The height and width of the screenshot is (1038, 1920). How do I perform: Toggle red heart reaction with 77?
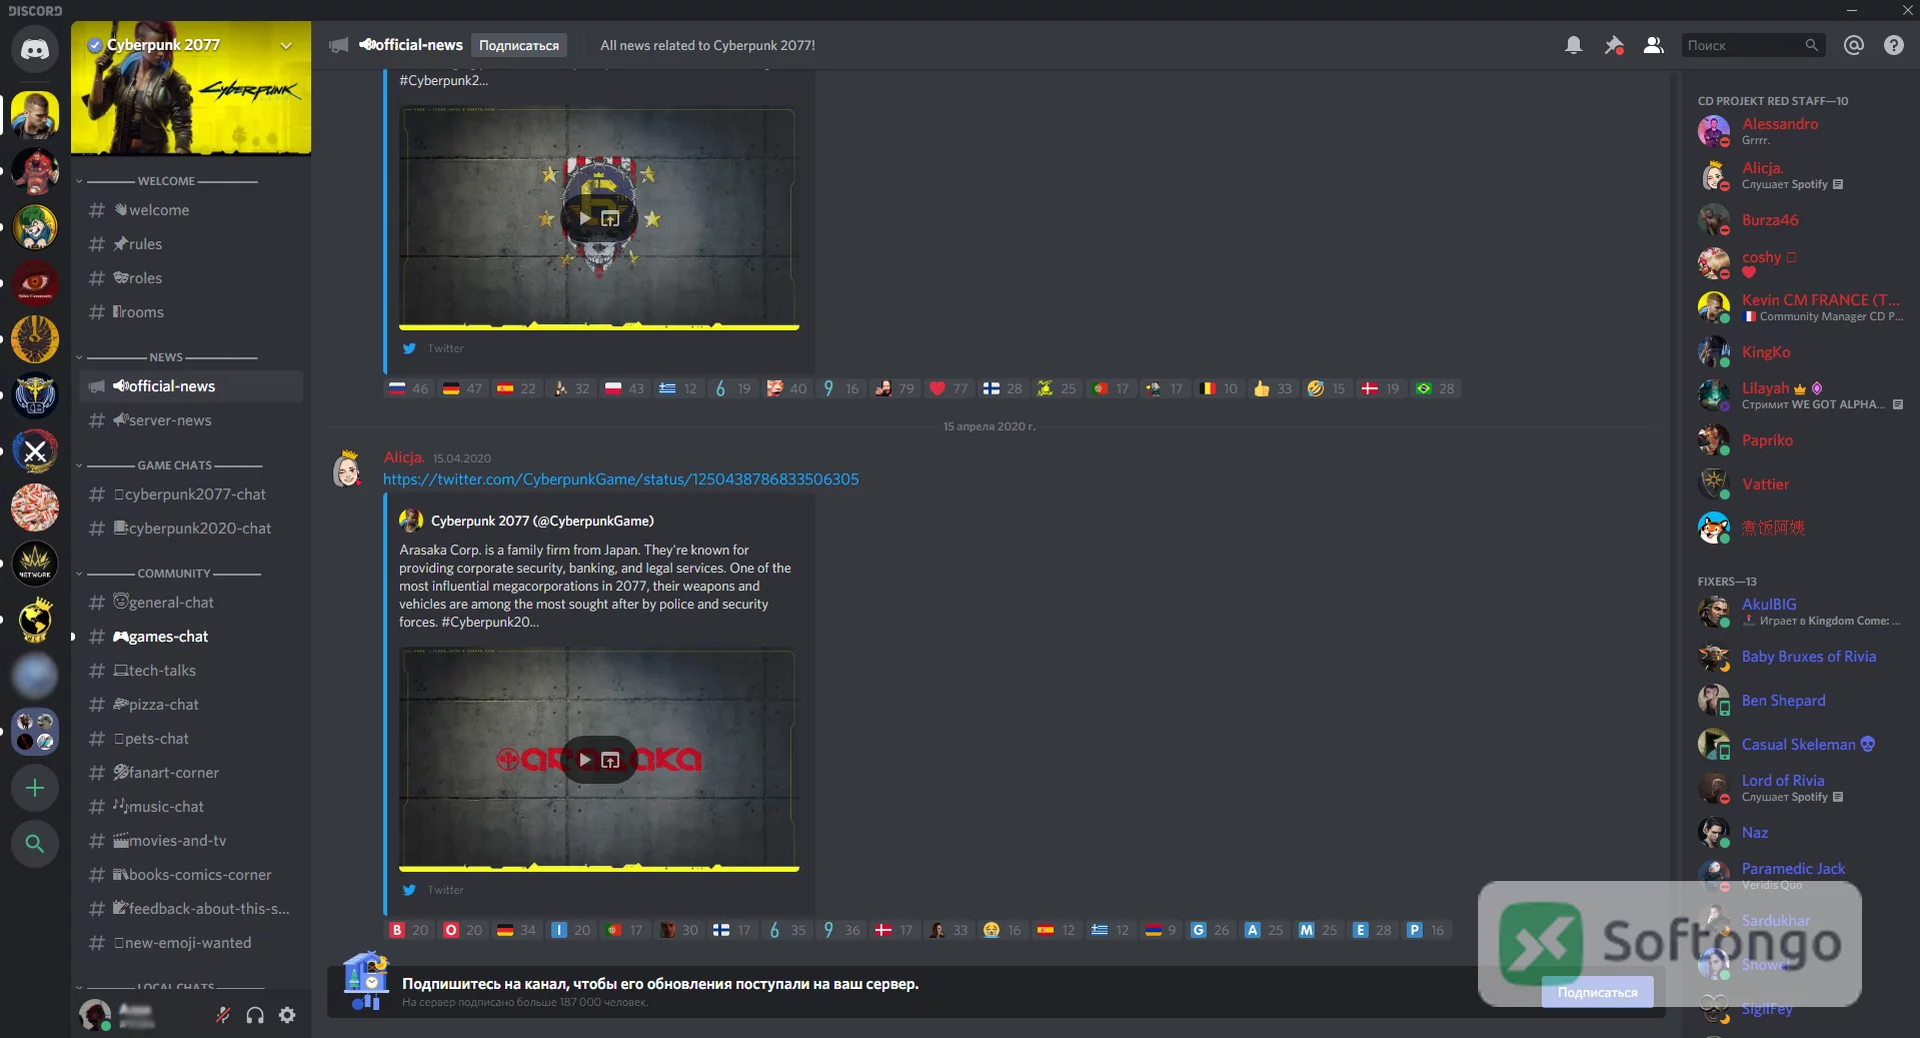(948, 388)
